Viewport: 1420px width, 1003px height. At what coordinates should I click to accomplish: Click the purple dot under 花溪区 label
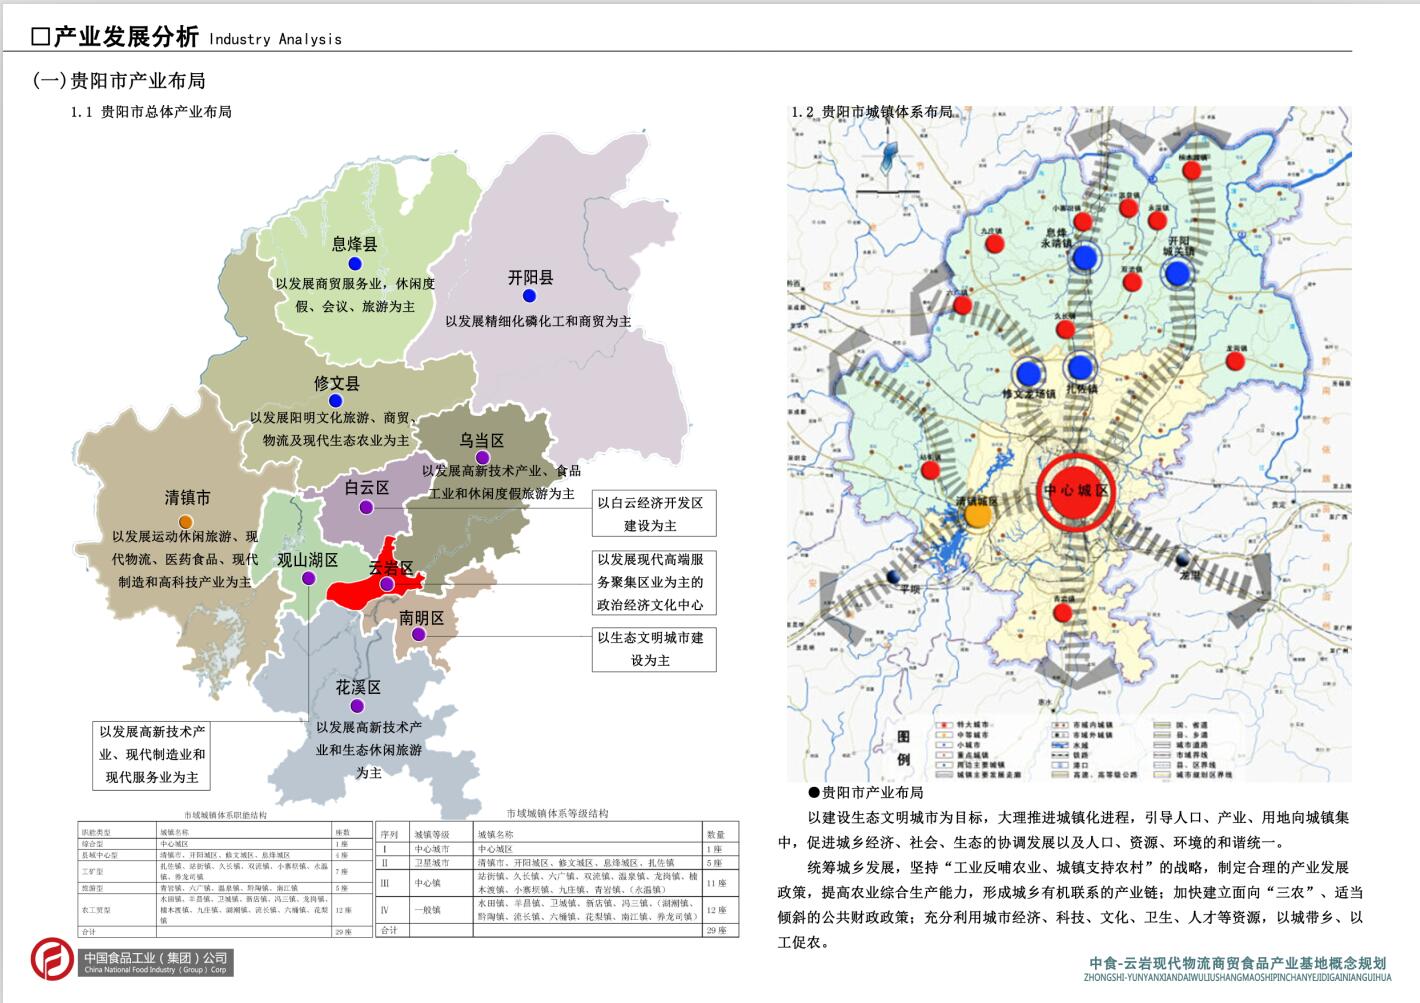pos(357,706)
